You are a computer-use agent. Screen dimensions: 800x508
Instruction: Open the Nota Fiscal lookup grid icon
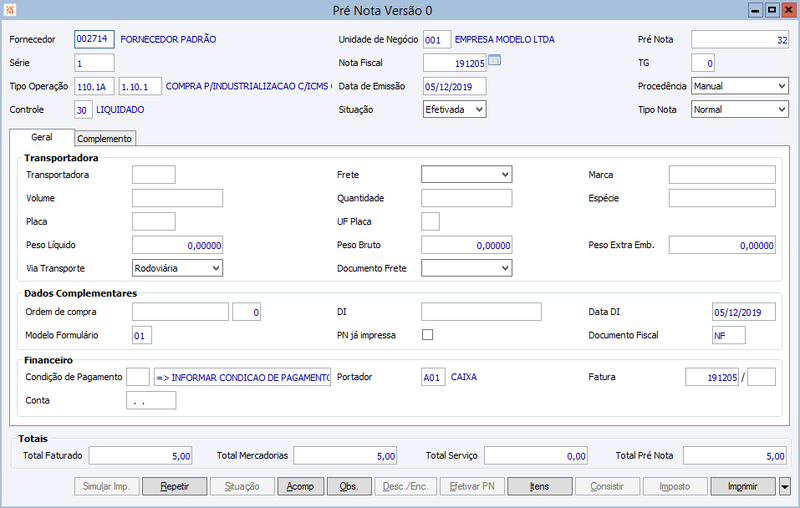(494, 60)
